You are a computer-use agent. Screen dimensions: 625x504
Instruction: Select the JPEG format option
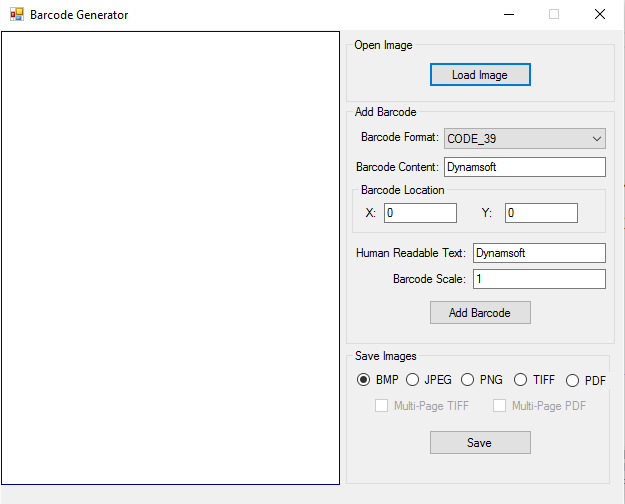point(413,380)
